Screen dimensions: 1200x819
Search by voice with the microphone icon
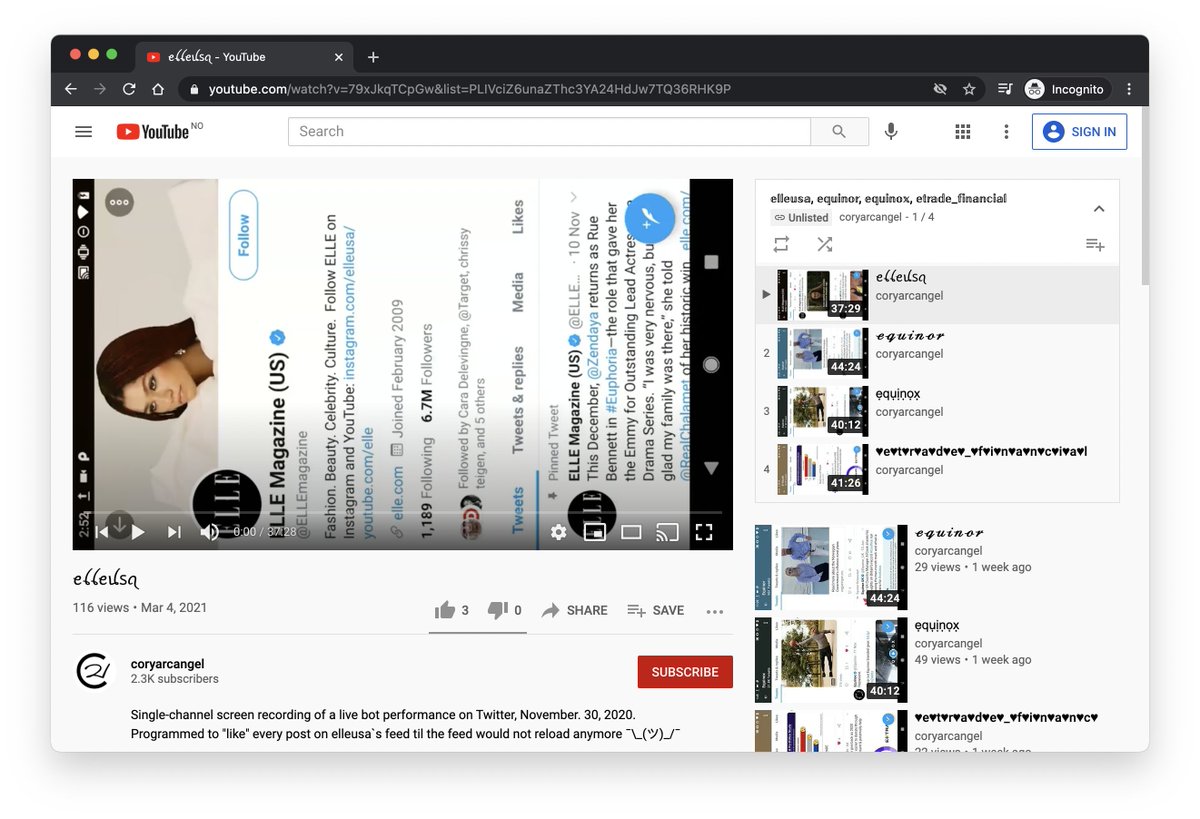891,131
